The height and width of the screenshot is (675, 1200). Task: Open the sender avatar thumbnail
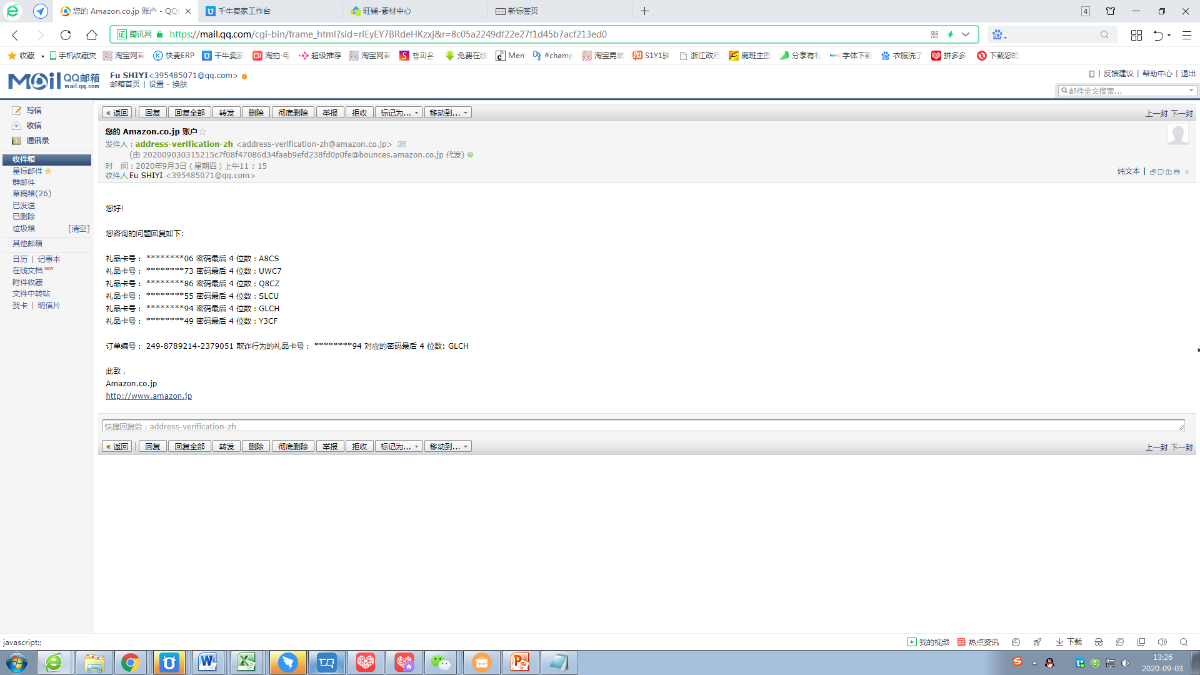[1178, 135]
